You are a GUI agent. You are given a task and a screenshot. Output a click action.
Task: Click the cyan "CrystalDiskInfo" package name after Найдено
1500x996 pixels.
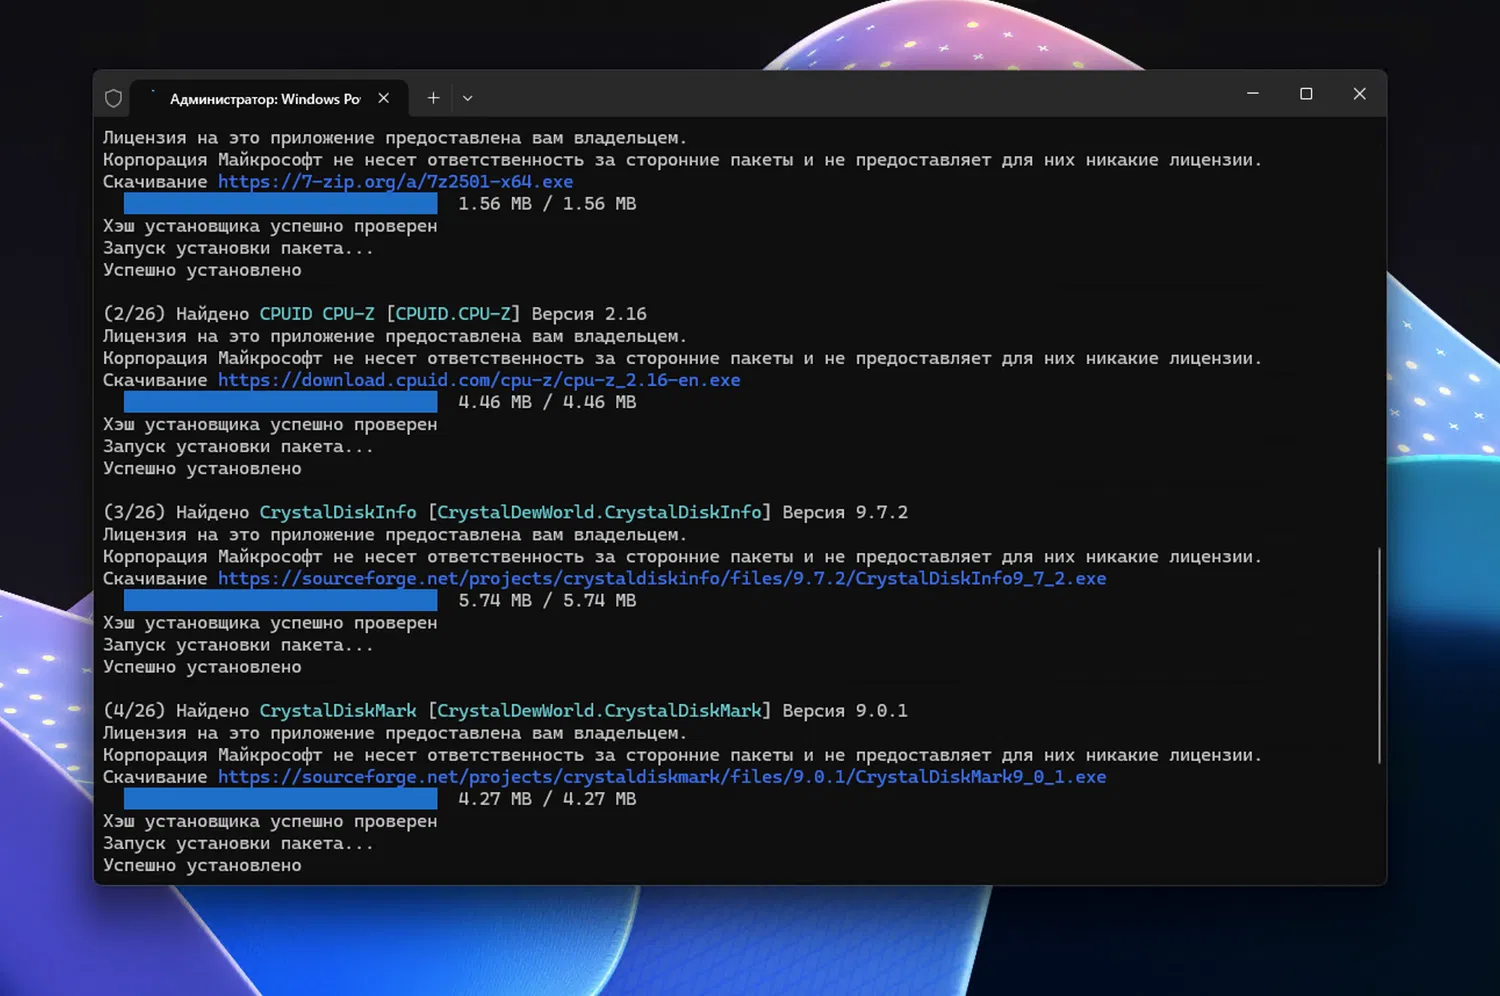[x=338, y=512]
